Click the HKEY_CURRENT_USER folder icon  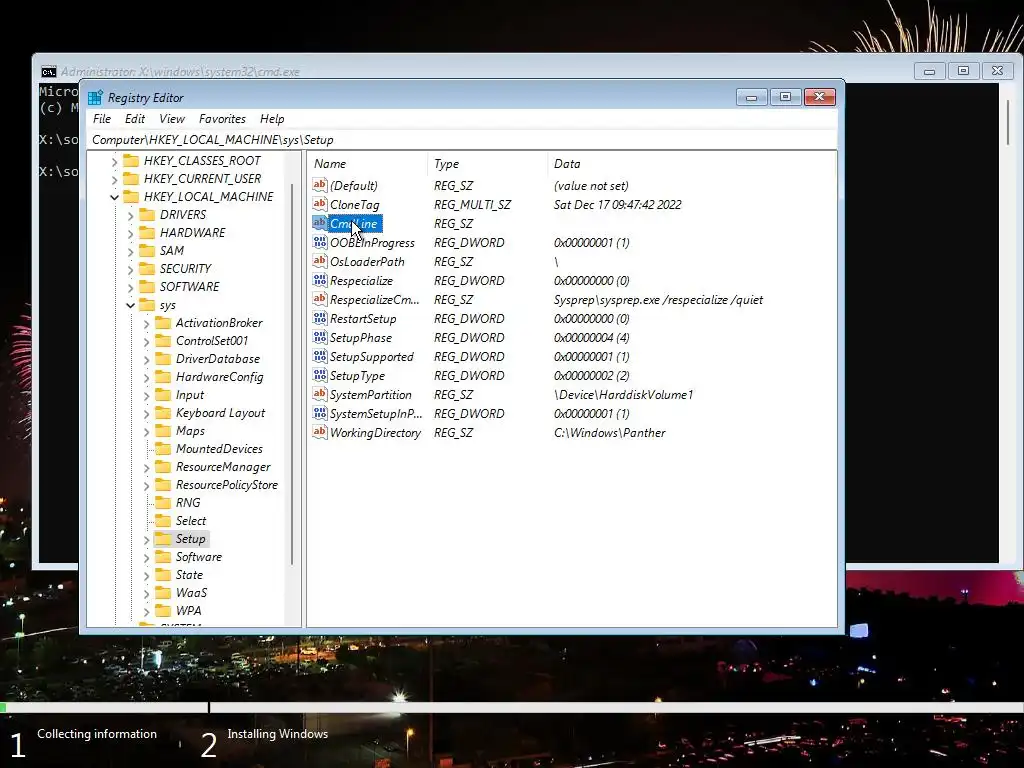pyautogui.click(x=131, y=178)
